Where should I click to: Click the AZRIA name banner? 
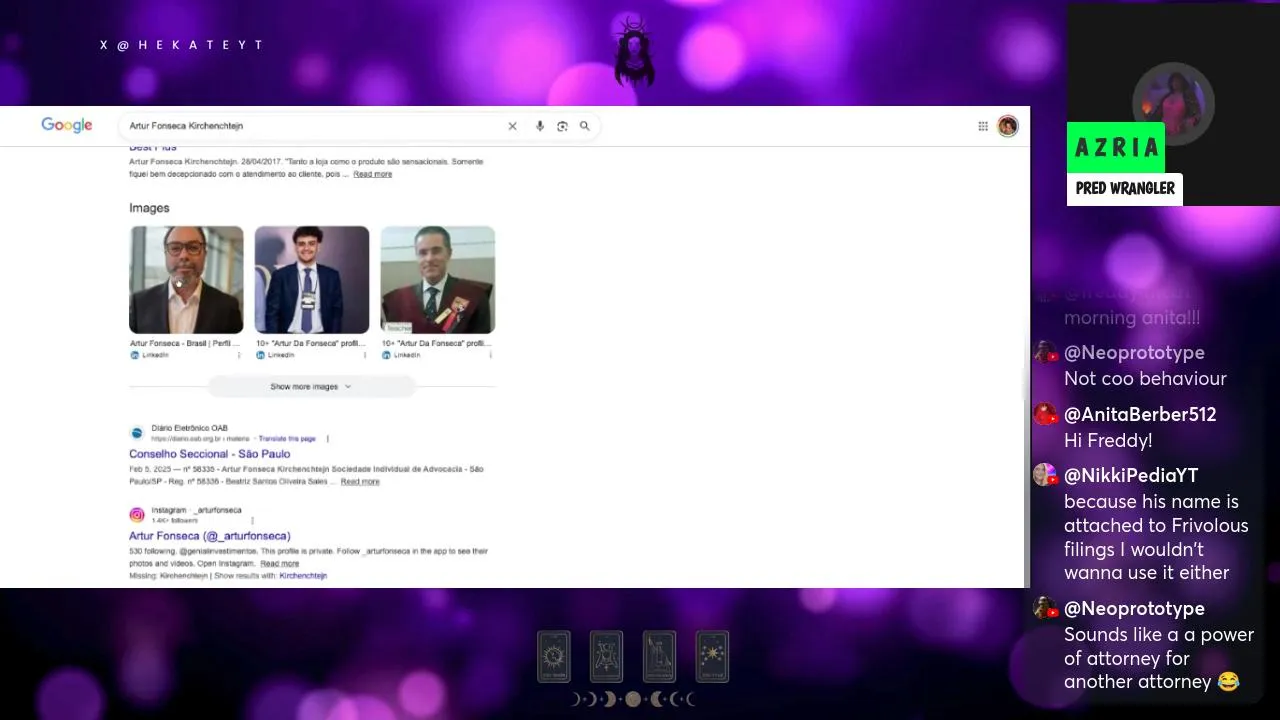click(1116, 148)
